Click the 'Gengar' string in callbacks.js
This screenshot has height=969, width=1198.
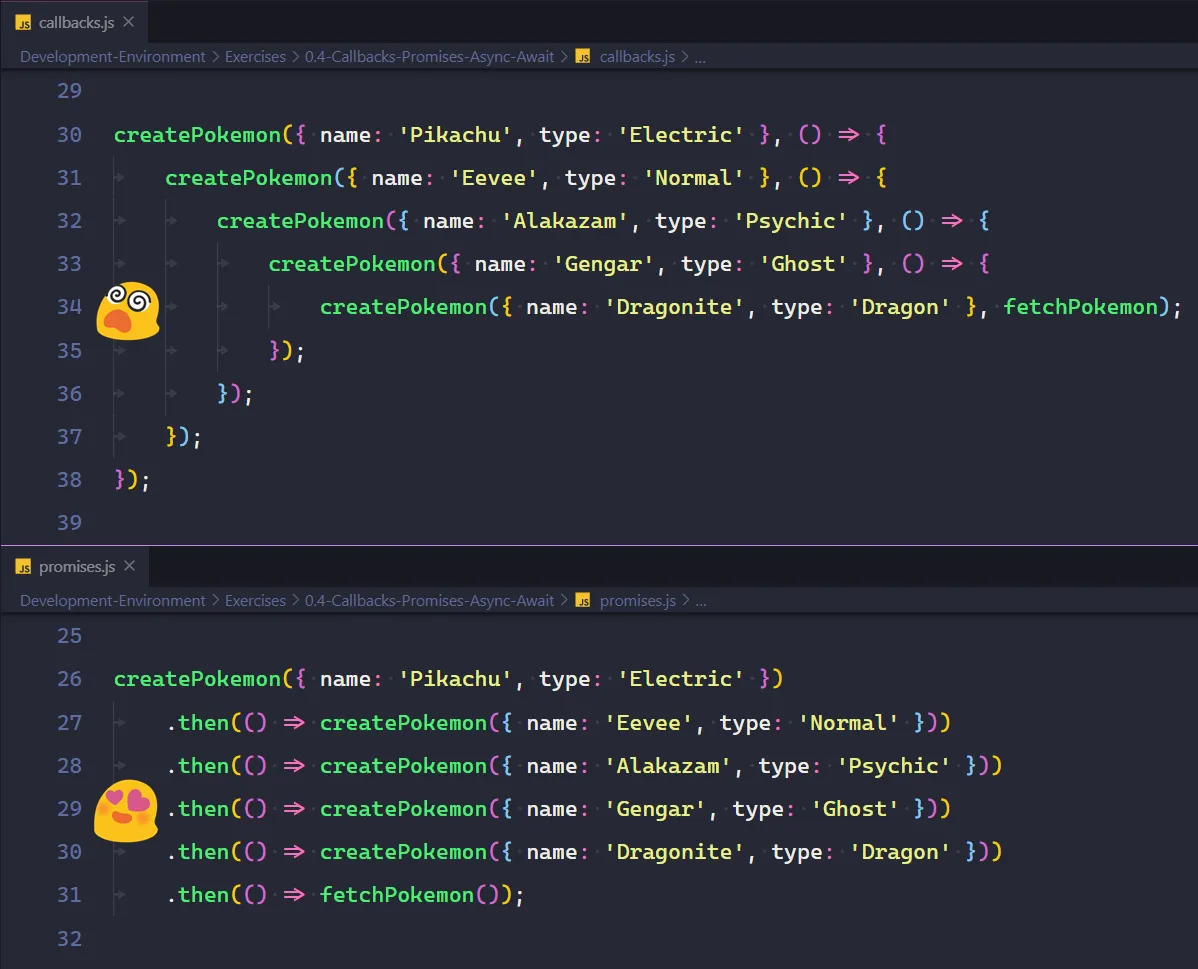603,264
